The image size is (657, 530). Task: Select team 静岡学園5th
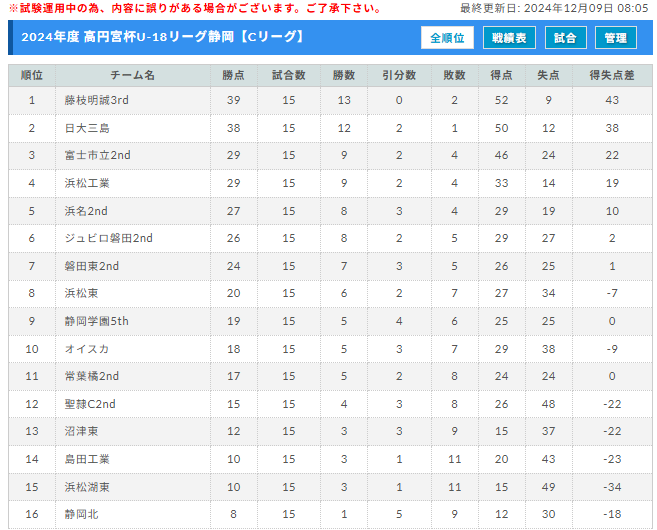96,321
